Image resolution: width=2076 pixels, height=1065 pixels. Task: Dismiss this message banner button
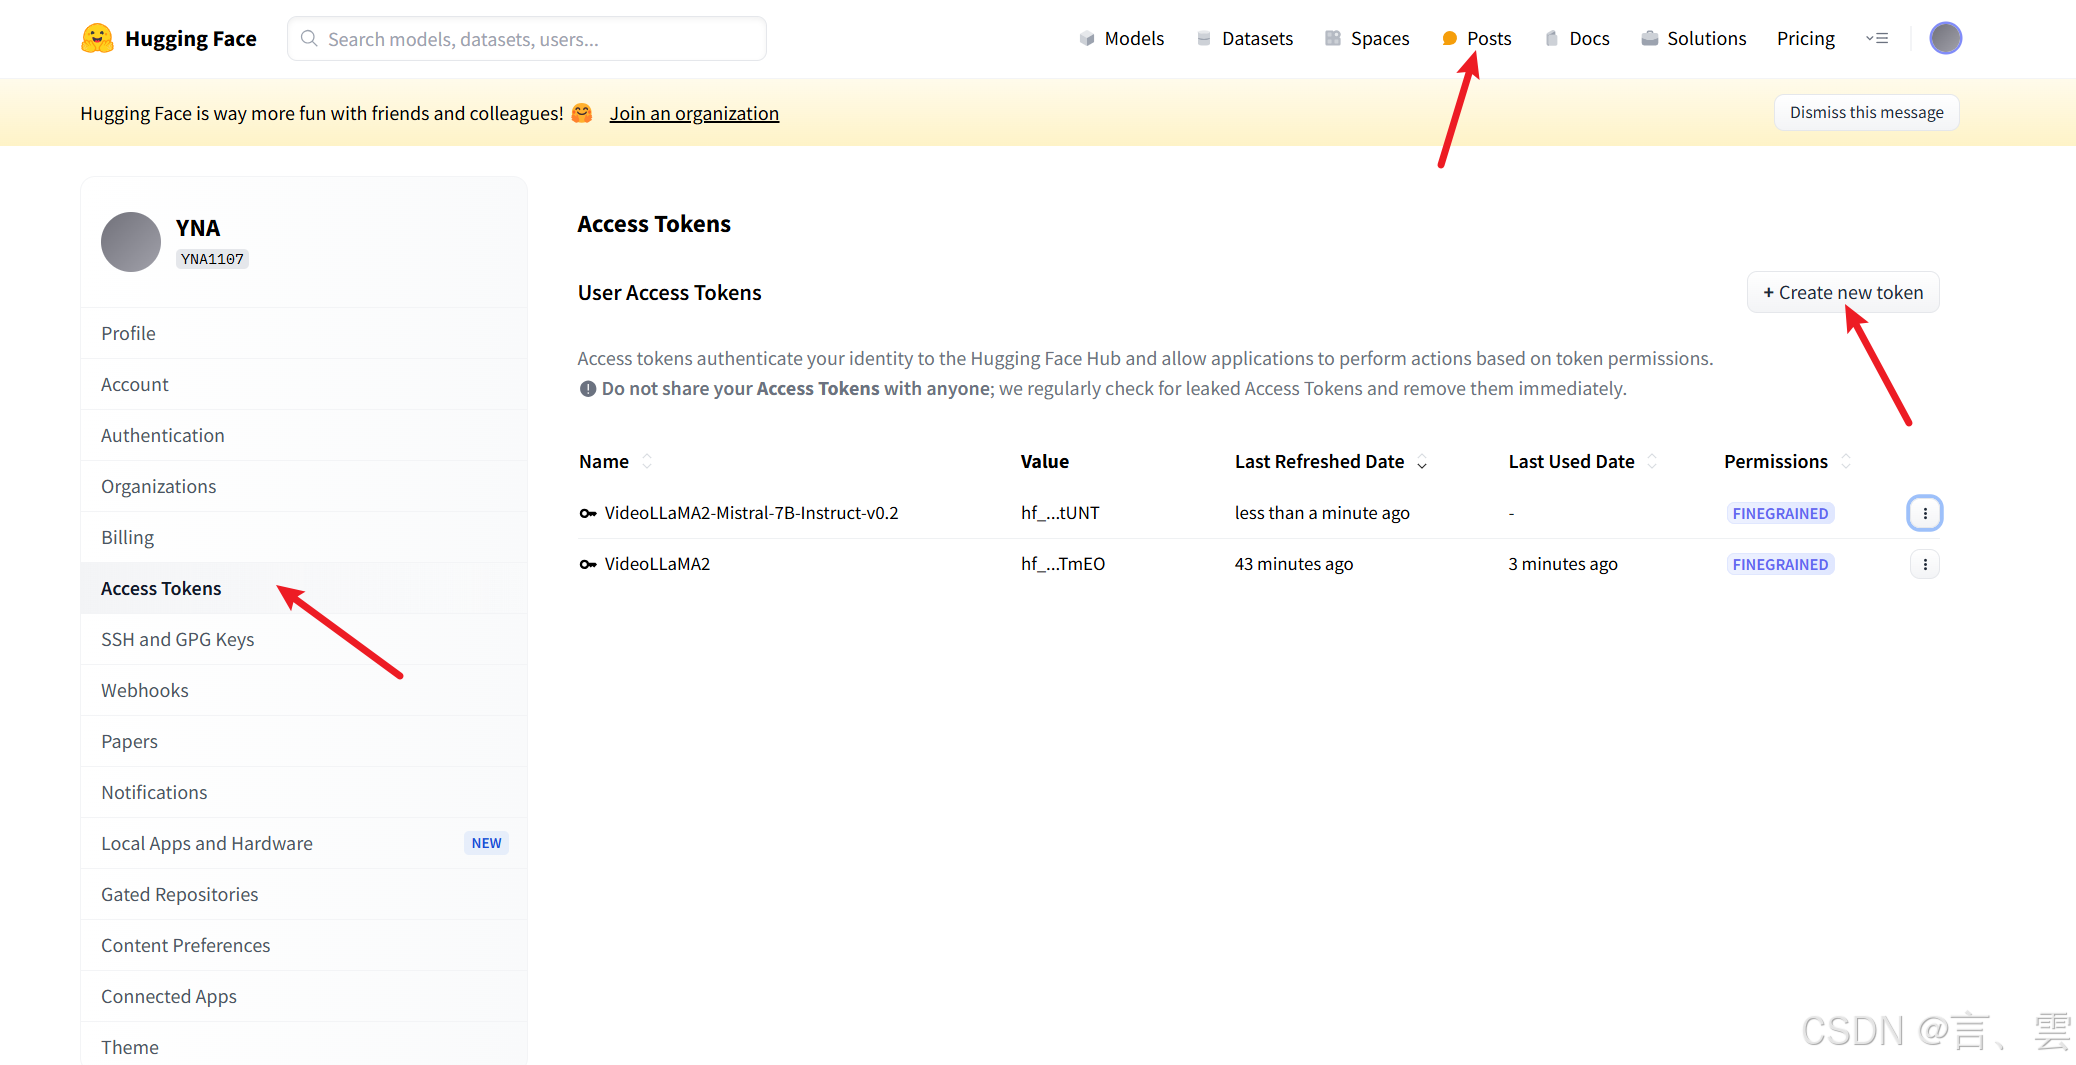1866,112
